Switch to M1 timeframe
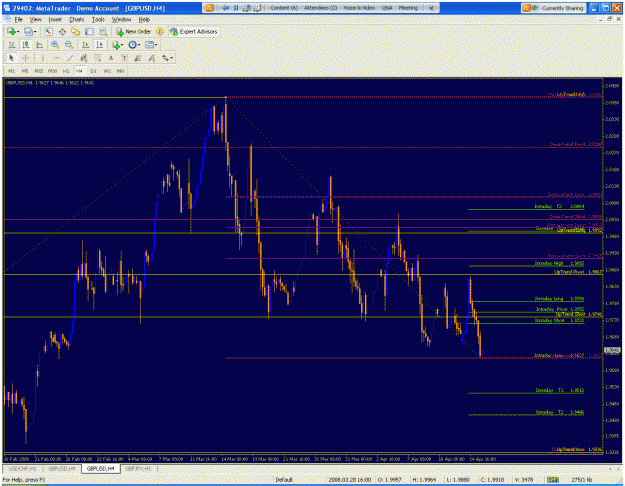The image size is (625, 486). point(12,71)
